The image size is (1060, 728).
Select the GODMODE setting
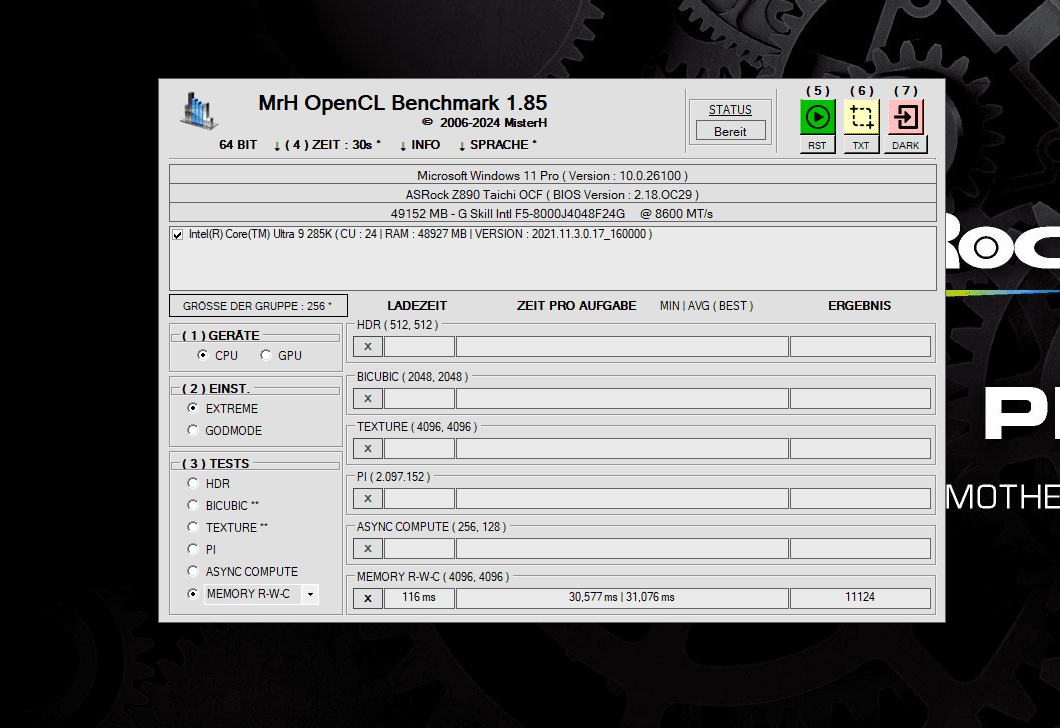(193, 430)
